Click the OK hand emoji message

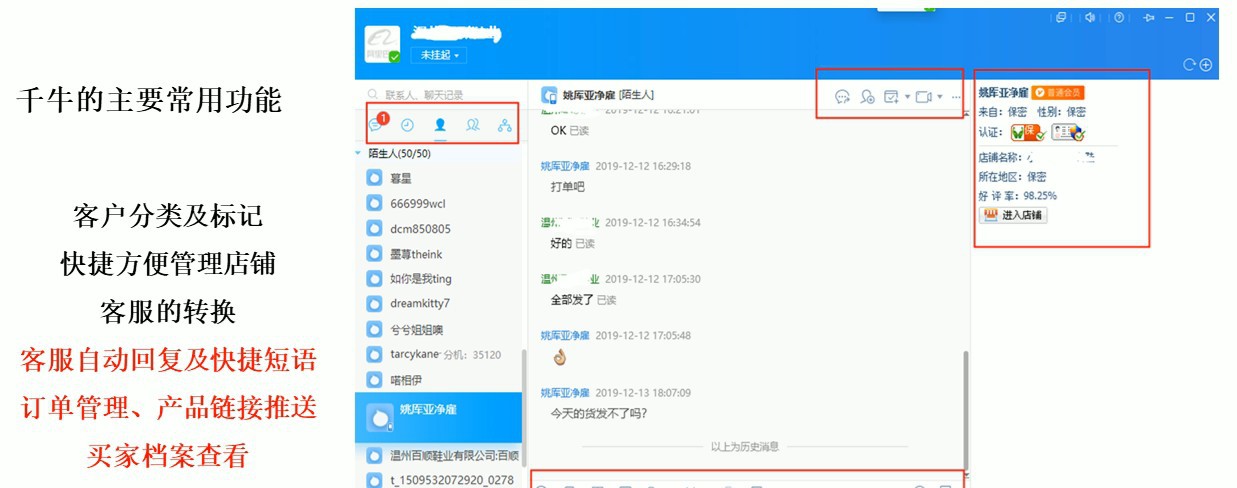(x=559, y=357)
